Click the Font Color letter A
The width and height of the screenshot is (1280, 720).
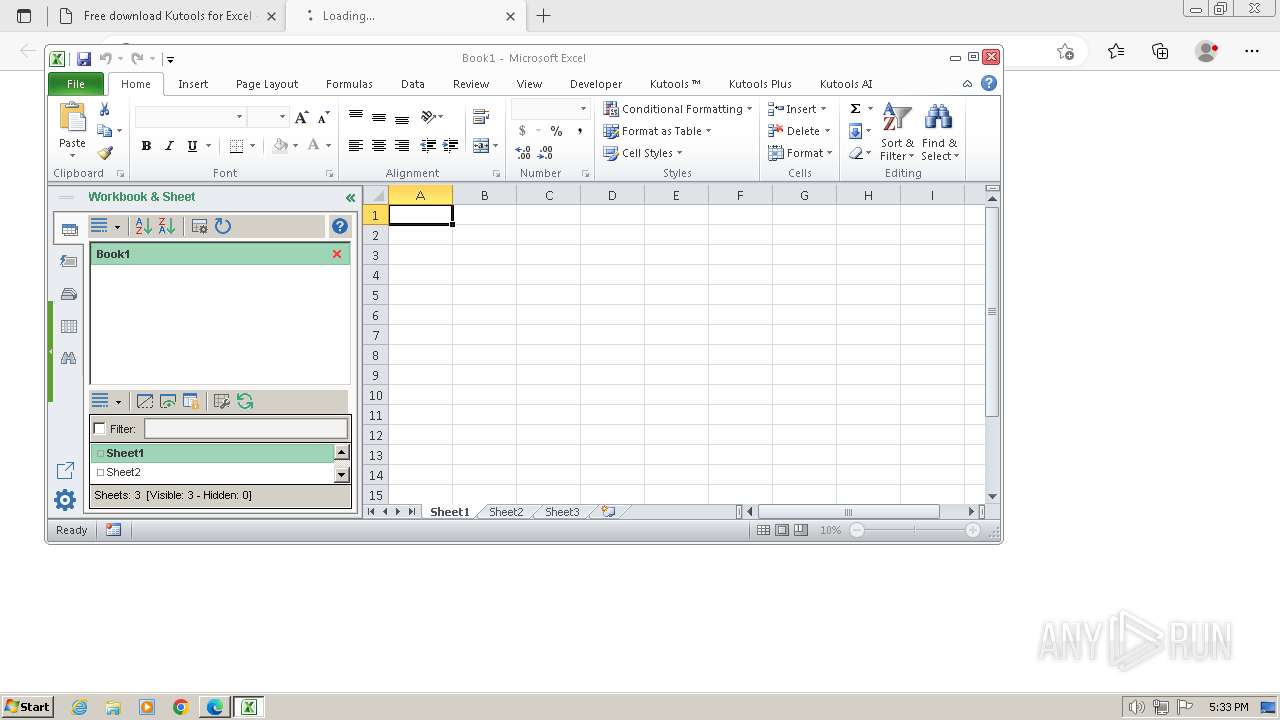313,146
